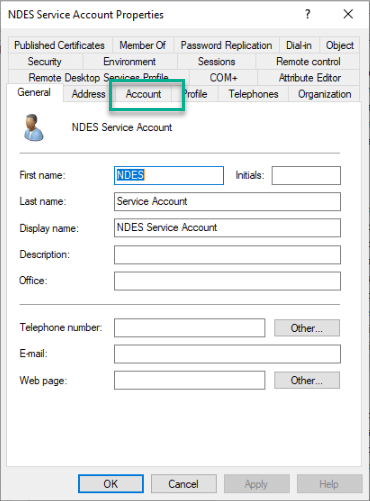Switch to the Sessions tab
The image size is (370, 501).
[x=217, y=61]
